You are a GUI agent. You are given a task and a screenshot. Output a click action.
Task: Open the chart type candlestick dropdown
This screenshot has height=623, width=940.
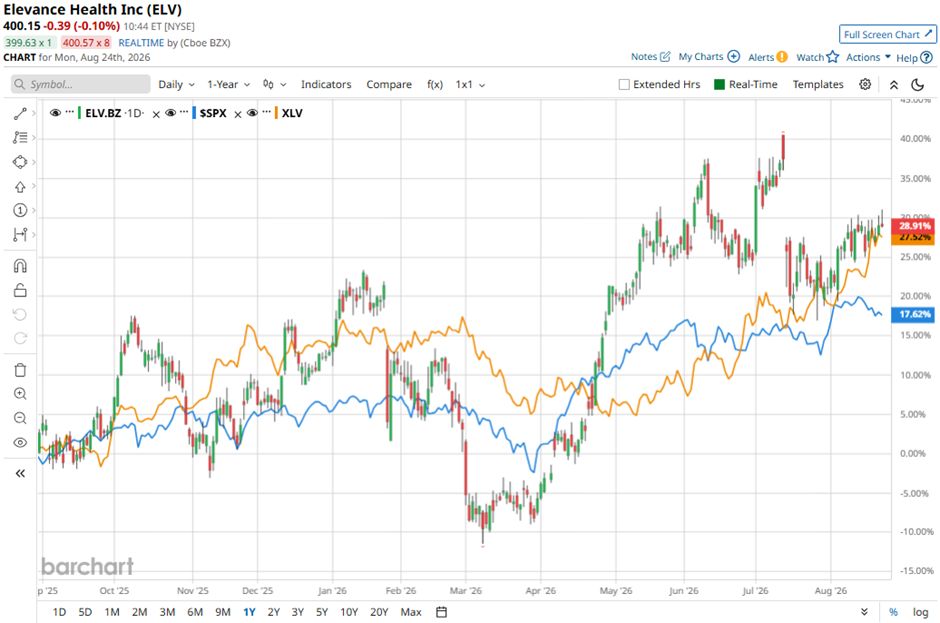[275, 85]
